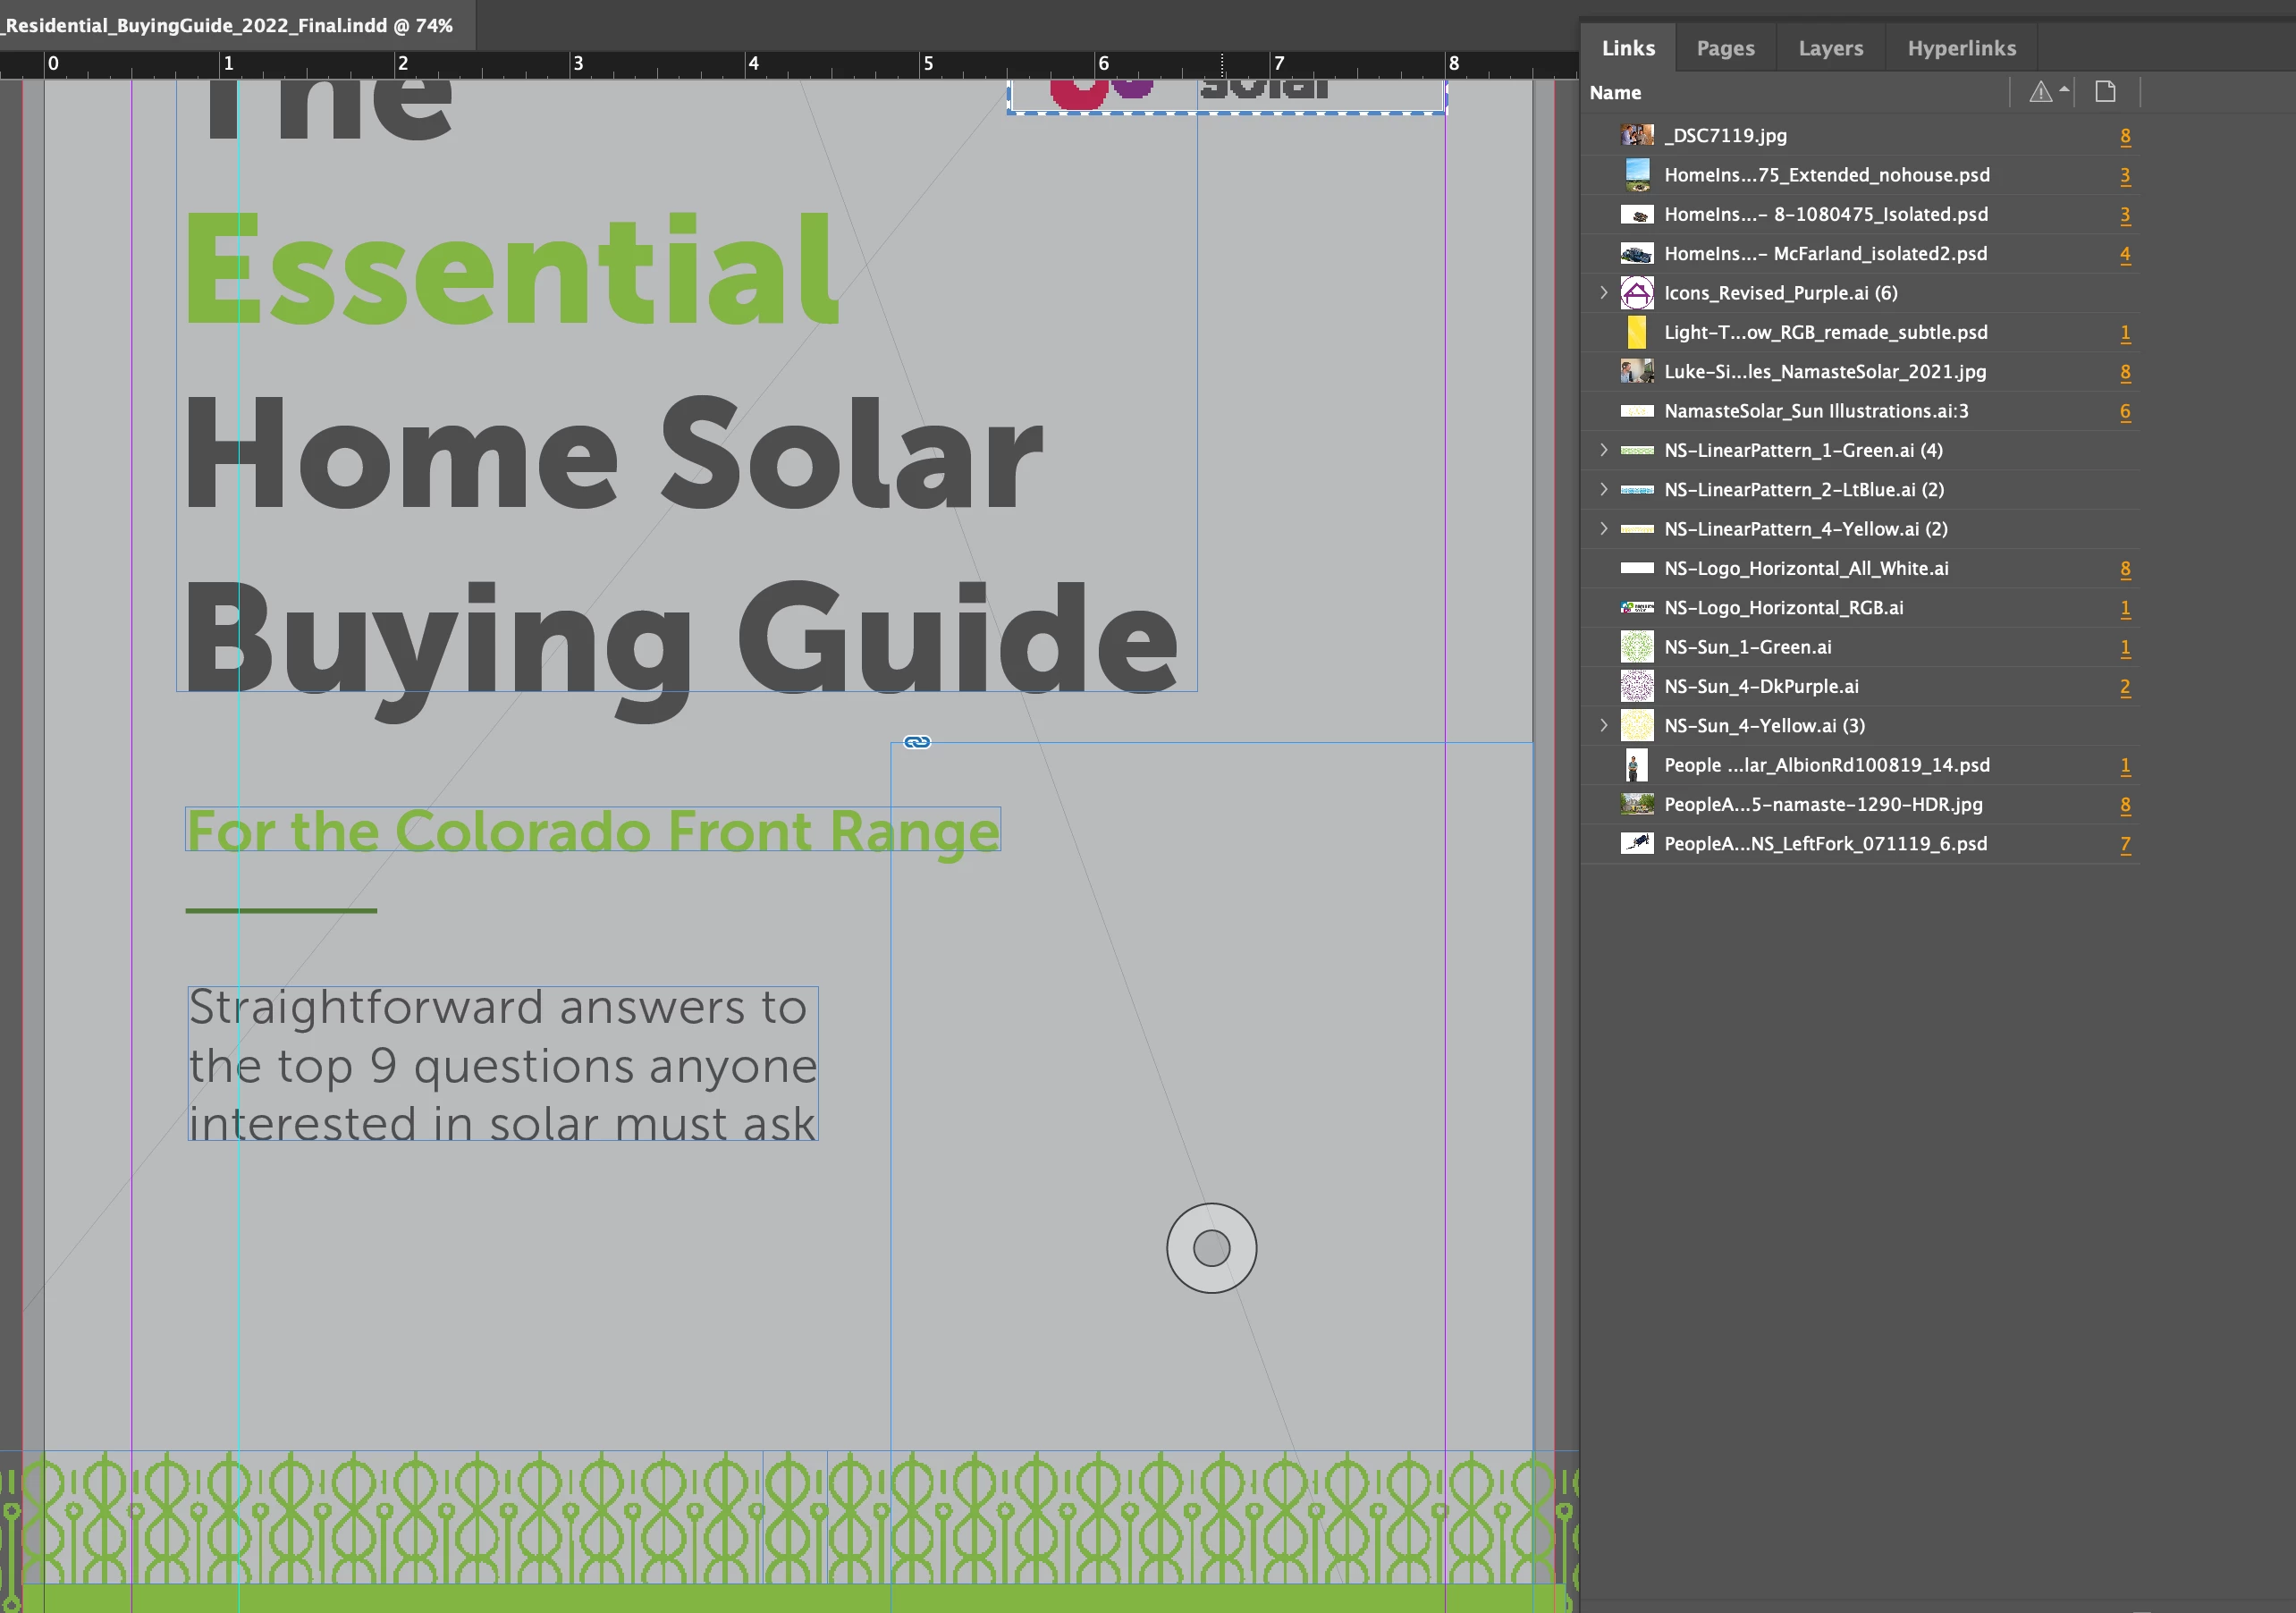Expand the Icons_Revised_Purple.ai link group
Image resolution: width=2296 pixels, height=1613 pixels.
click(x=1604, y=293)
